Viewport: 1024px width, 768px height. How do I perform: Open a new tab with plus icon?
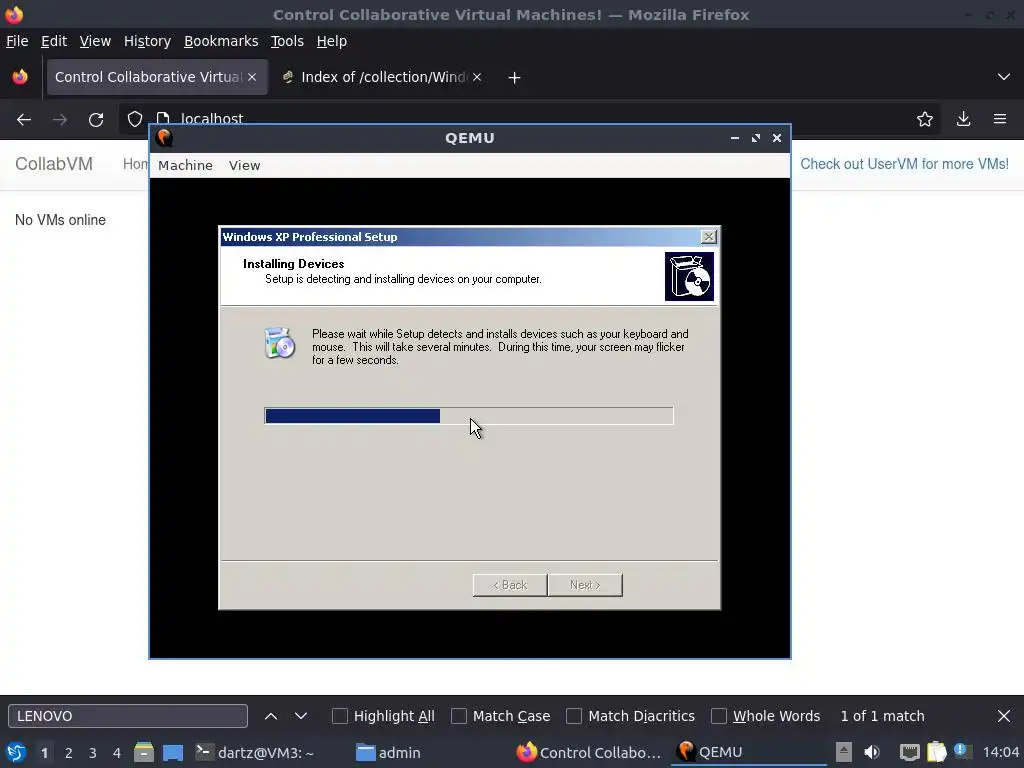coord(514,78)
